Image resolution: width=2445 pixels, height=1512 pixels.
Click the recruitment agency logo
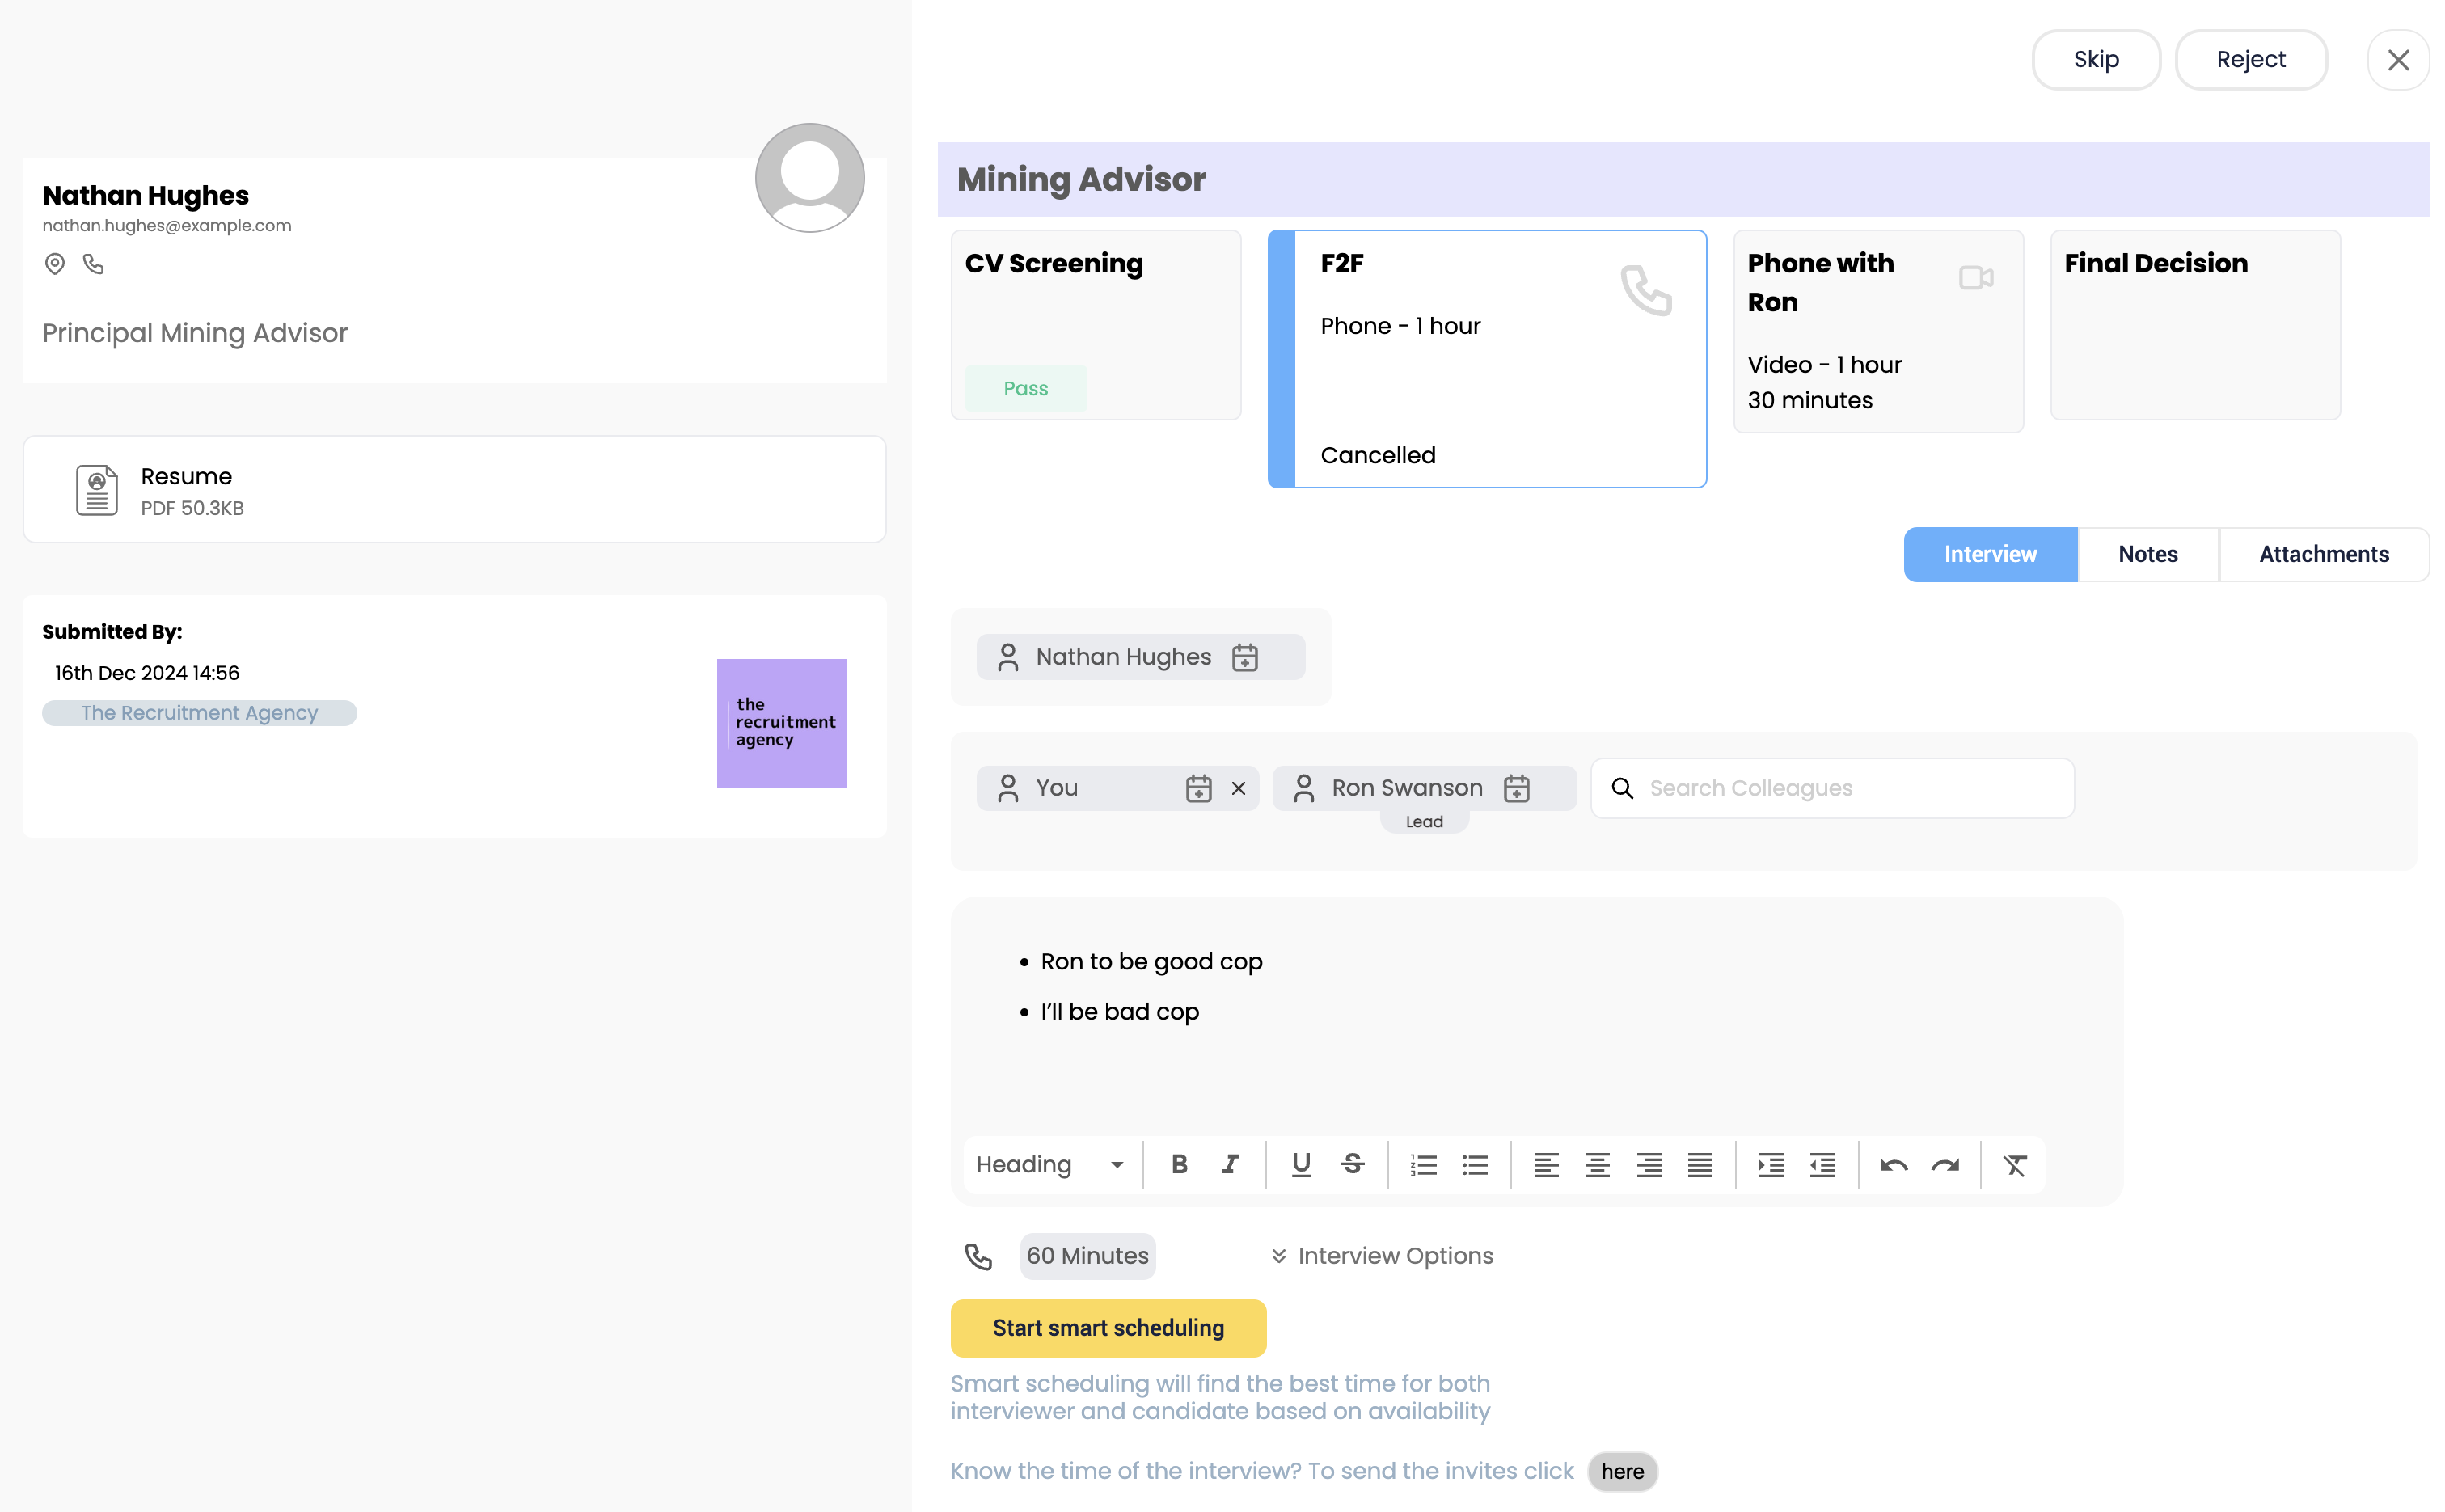(781, 723)
